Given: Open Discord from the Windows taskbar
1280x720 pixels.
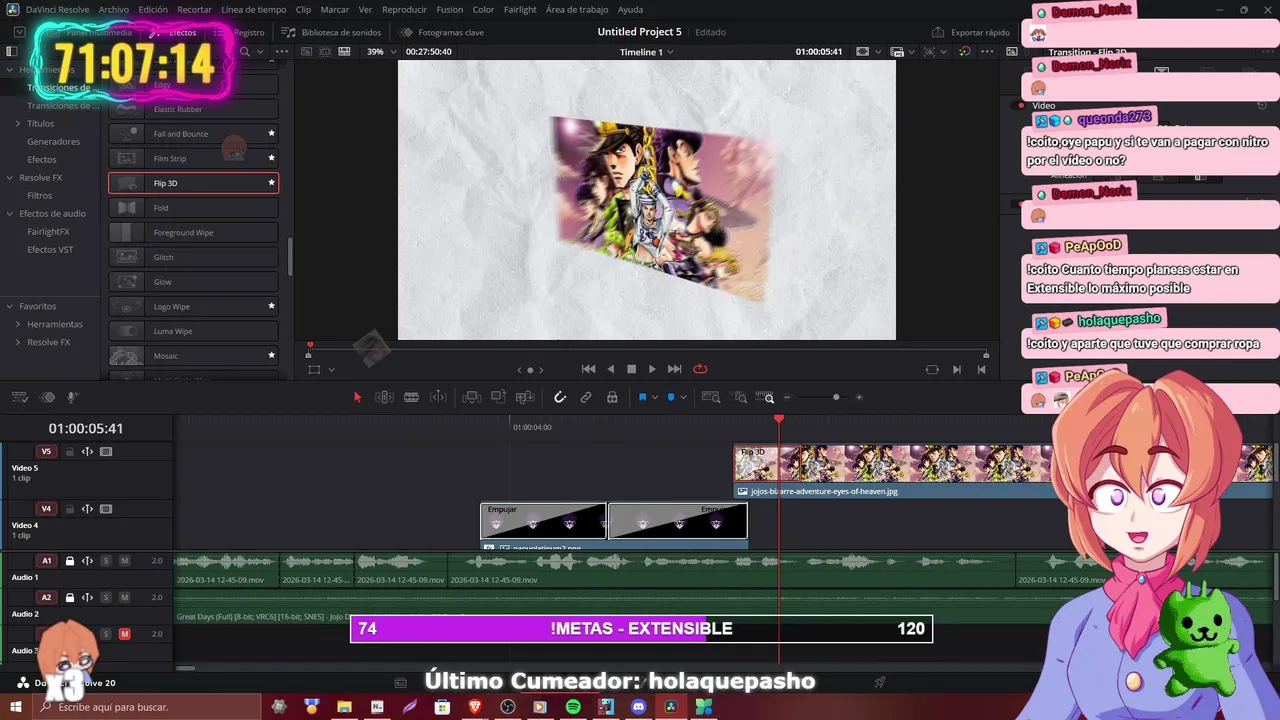Looking at the screenshot, I should (638, 707).
